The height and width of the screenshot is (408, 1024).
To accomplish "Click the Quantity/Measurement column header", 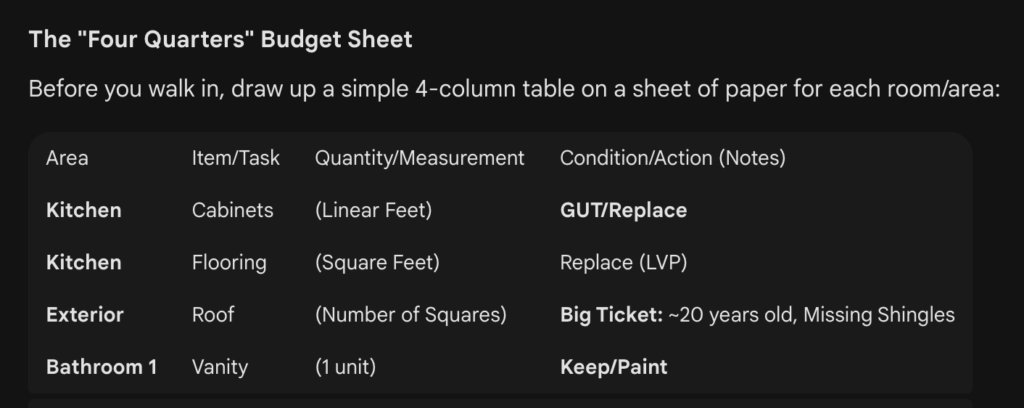I will click(x=419, y=158).
